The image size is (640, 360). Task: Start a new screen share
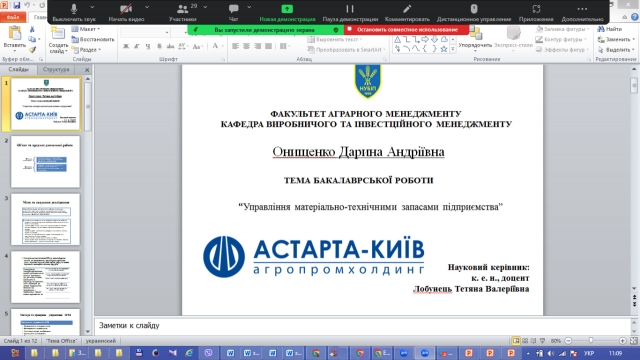coord(287,12)
